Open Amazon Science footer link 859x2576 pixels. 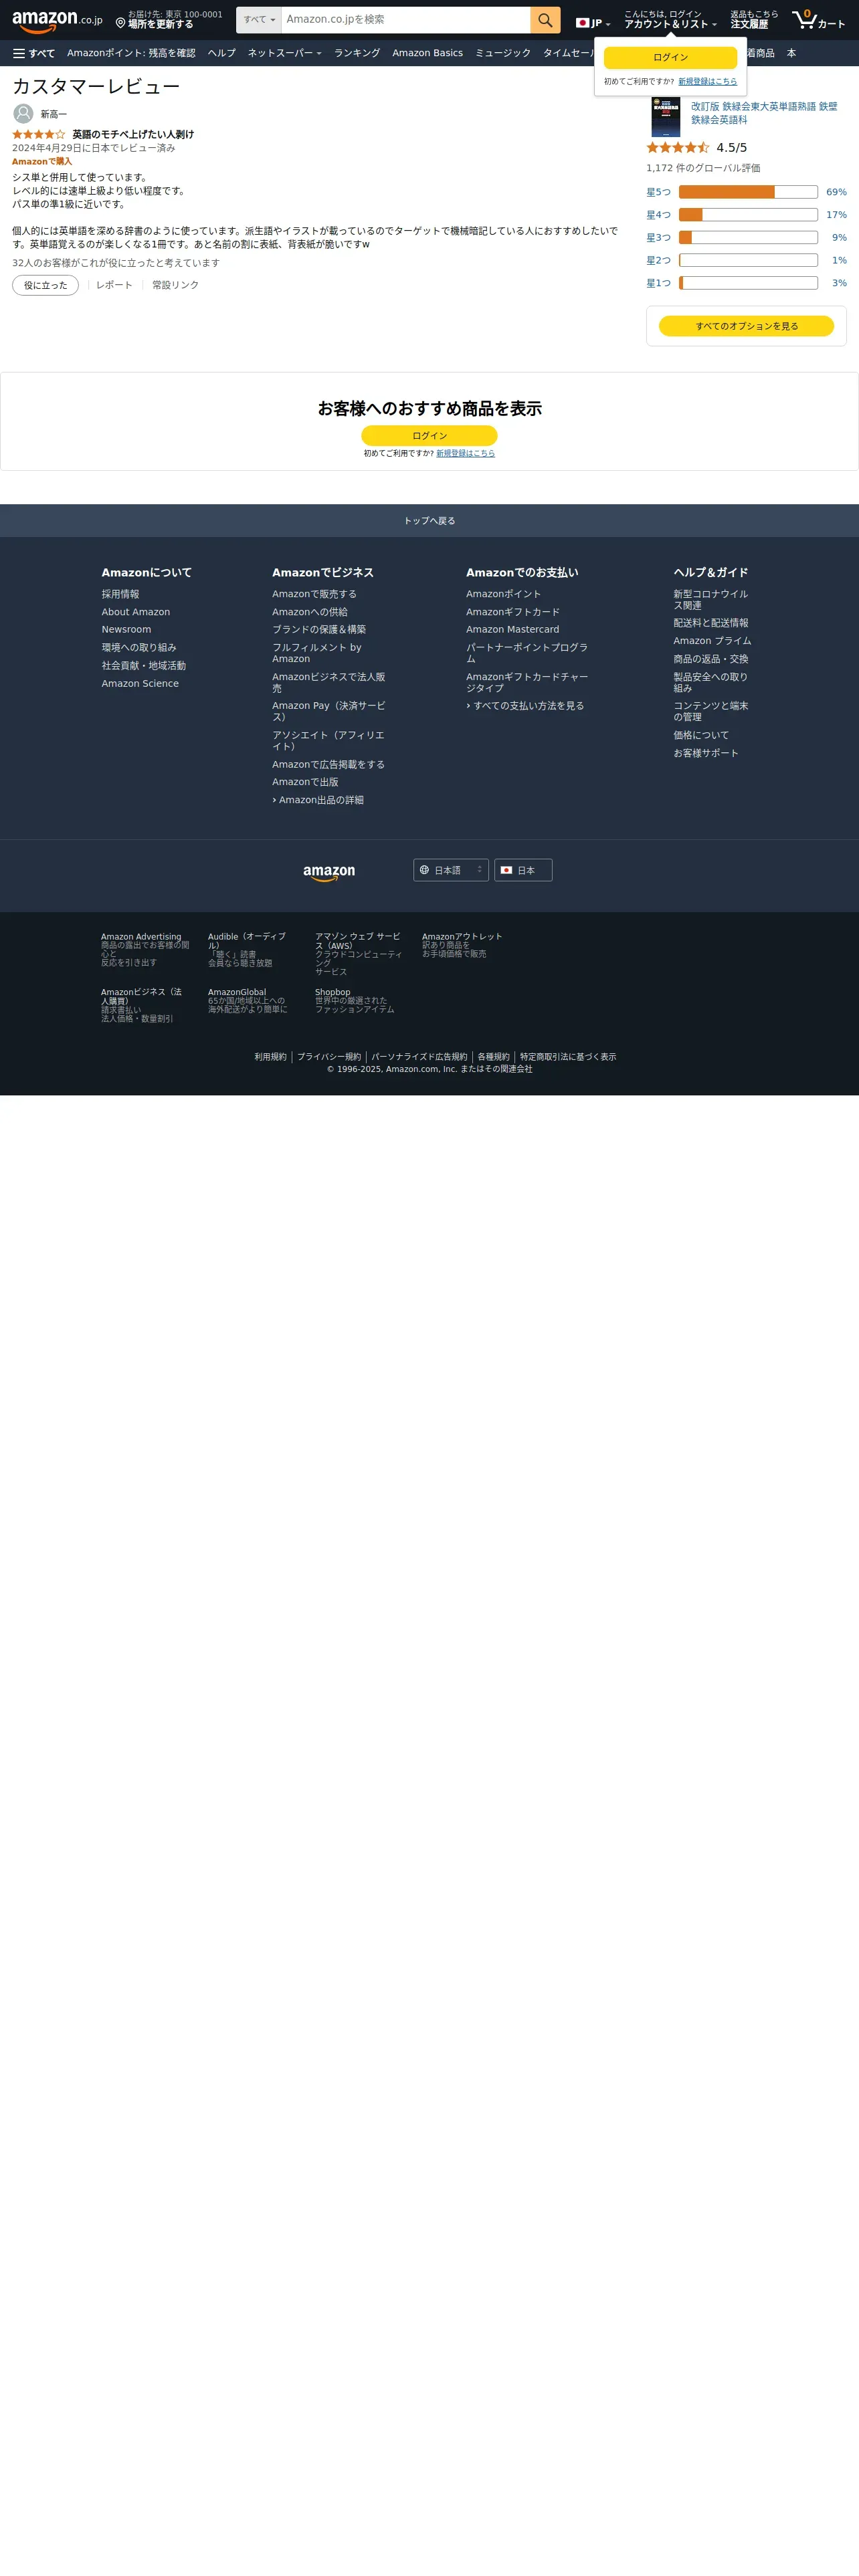tap(140, 684)
